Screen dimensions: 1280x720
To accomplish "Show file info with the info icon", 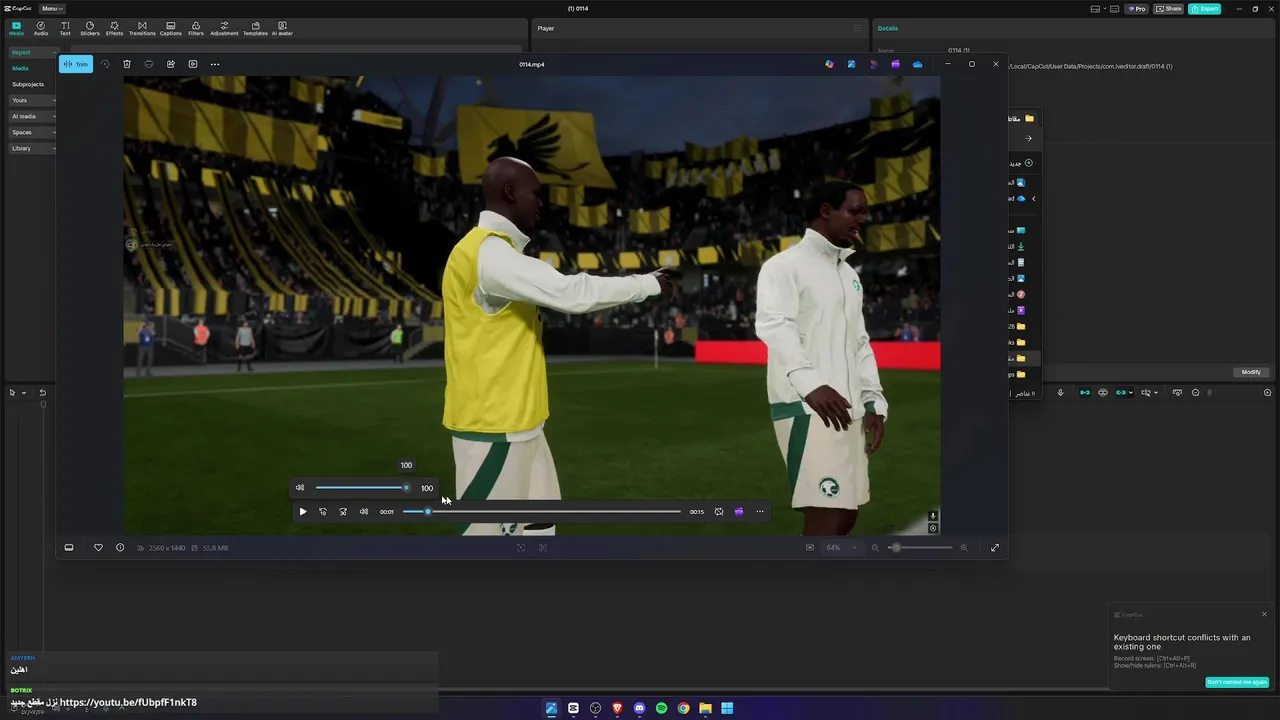I will [120, 548].
